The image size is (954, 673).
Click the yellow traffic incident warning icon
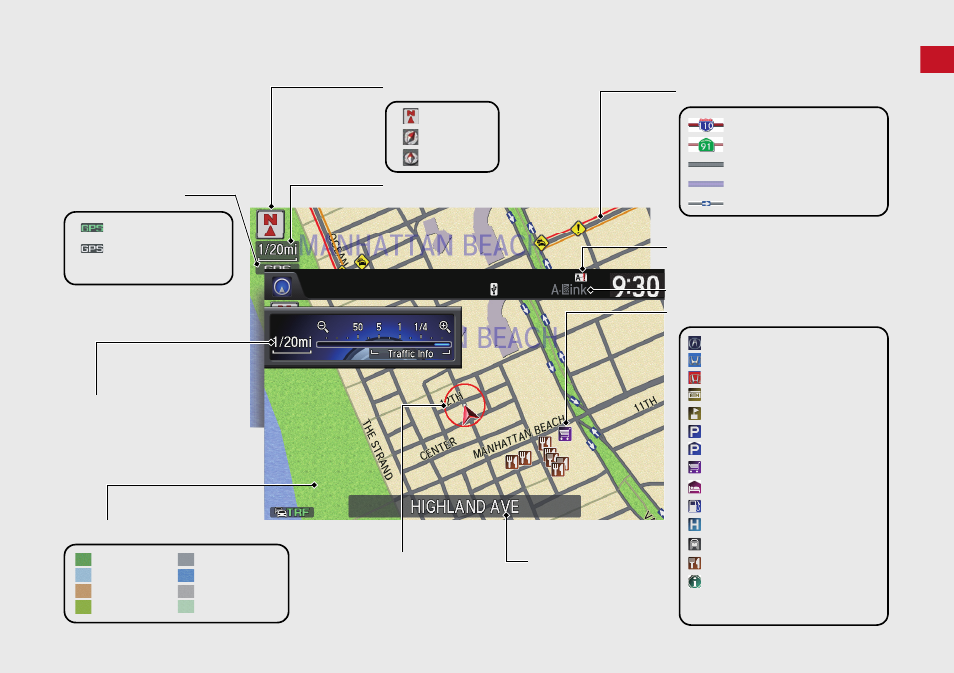pyautogui.click(x=578, y=229)
